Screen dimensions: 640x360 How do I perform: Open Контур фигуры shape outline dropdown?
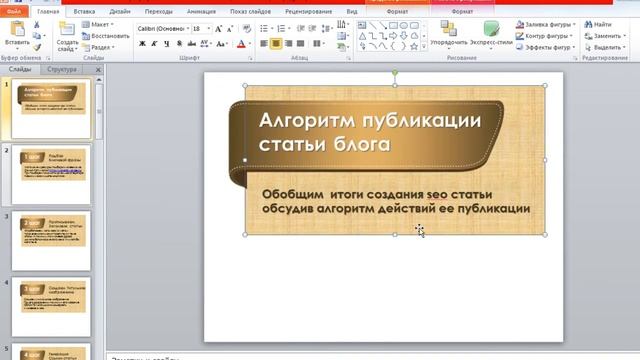[544, 36]
